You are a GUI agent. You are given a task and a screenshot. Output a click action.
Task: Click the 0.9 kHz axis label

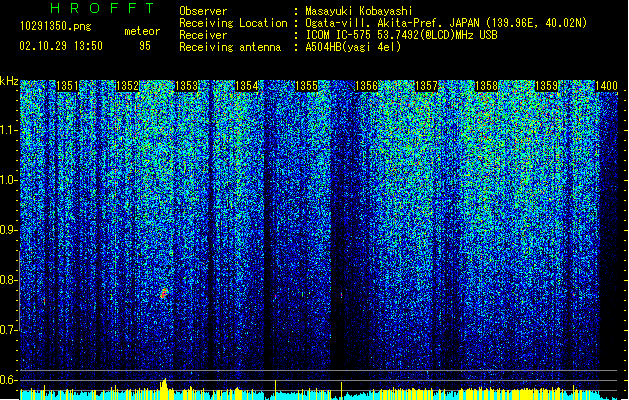[x=9, y=230]
